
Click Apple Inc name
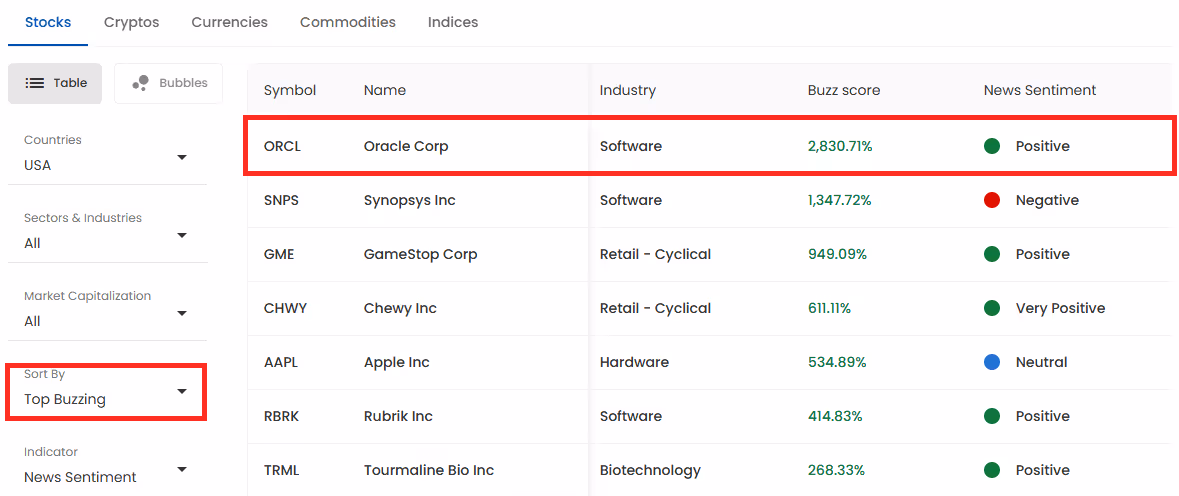coord(396,363)
